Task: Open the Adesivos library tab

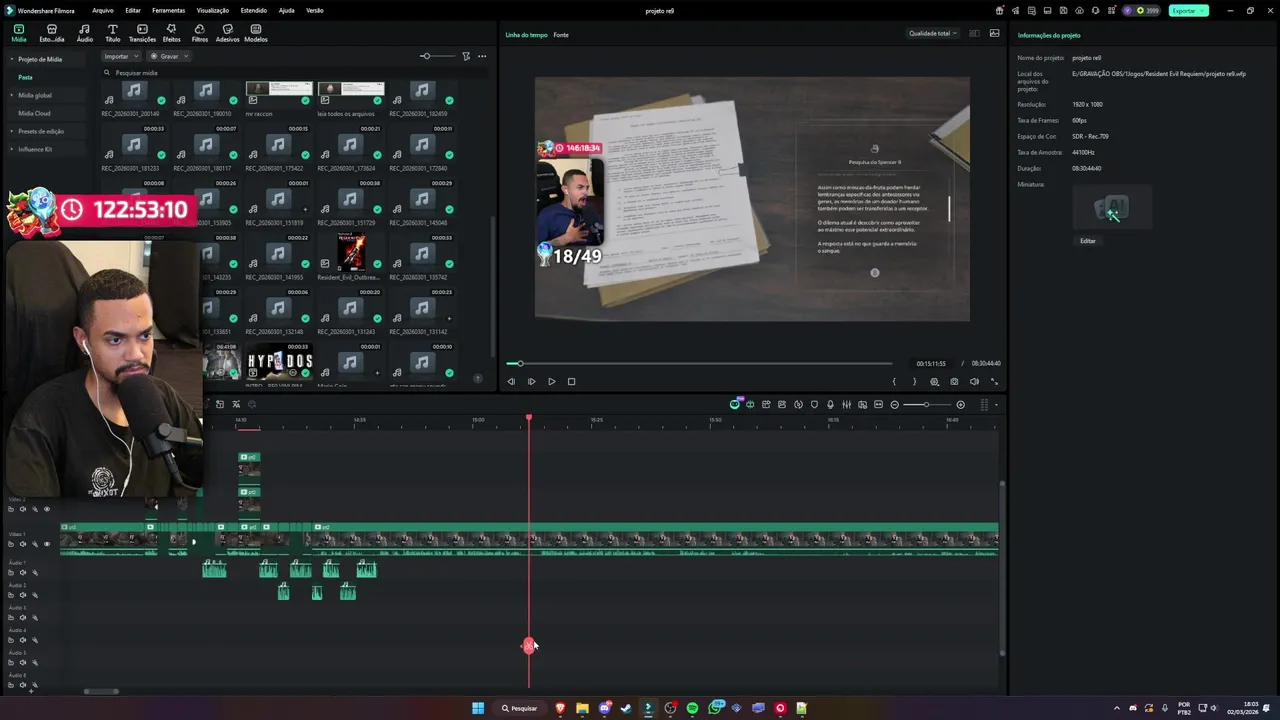Action: click(227, 33)
